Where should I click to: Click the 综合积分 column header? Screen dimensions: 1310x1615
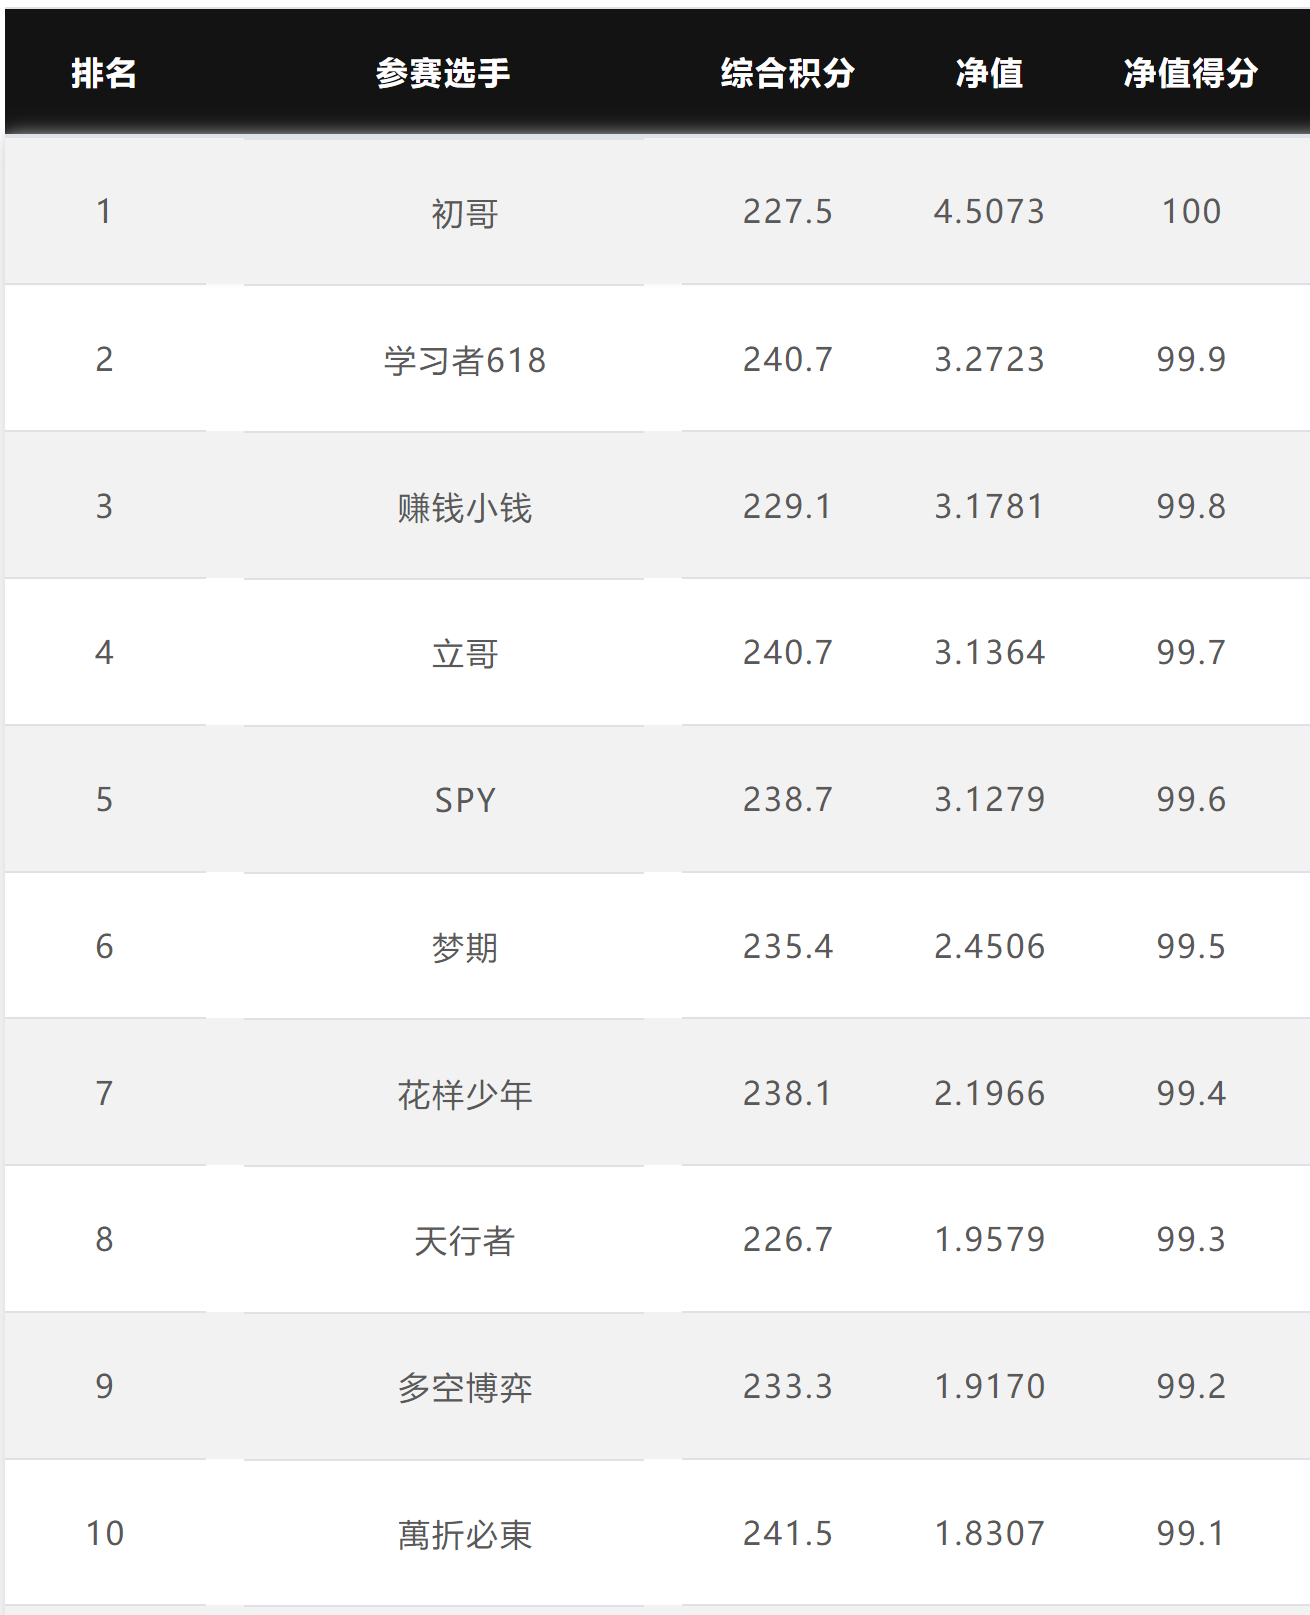coord(787,73)
